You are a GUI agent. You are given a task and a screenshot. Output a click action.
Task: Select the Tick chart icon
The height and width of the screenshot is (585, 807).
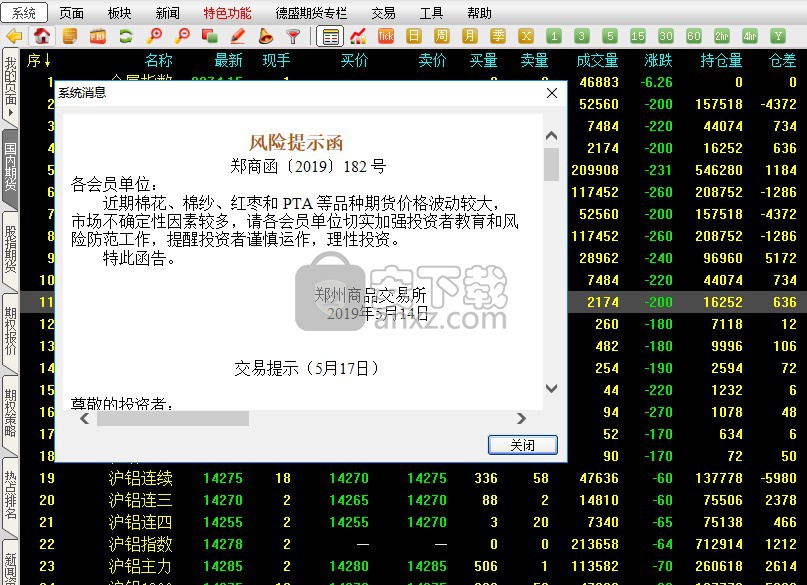386,36
